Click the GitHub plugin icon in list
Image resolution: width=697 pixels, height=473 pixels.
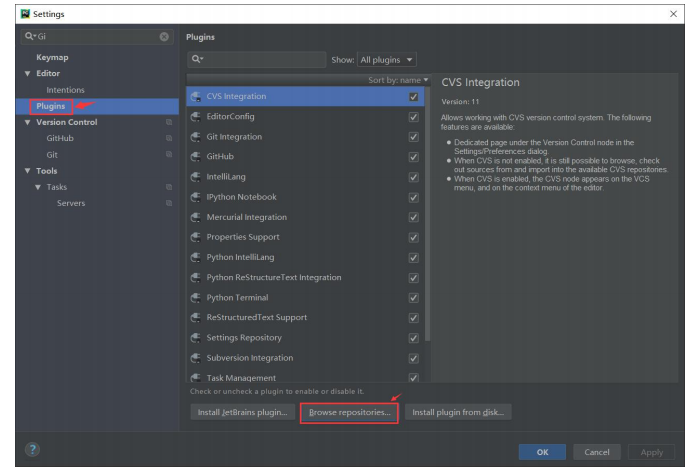click(x=196, y=156)
